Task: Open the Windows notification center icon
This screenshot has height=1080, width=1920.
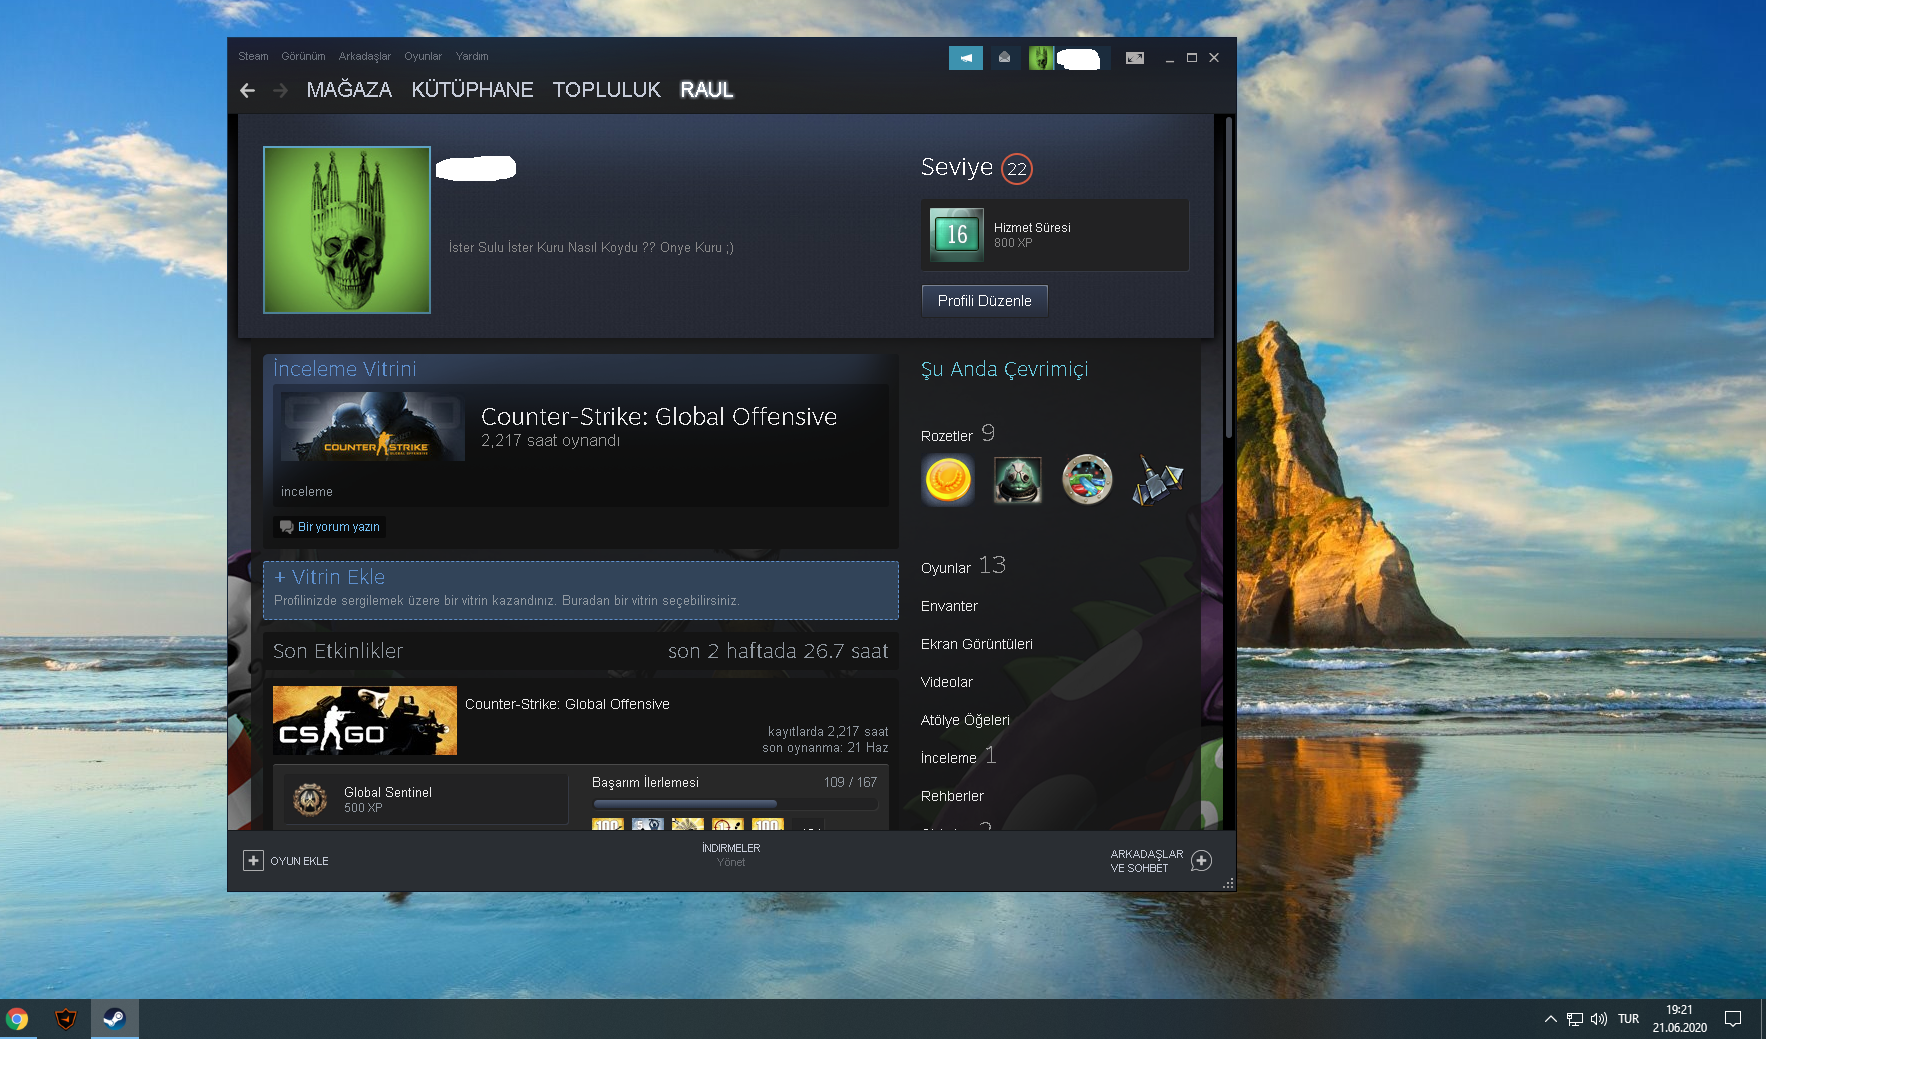Action: [1733, 1019]
